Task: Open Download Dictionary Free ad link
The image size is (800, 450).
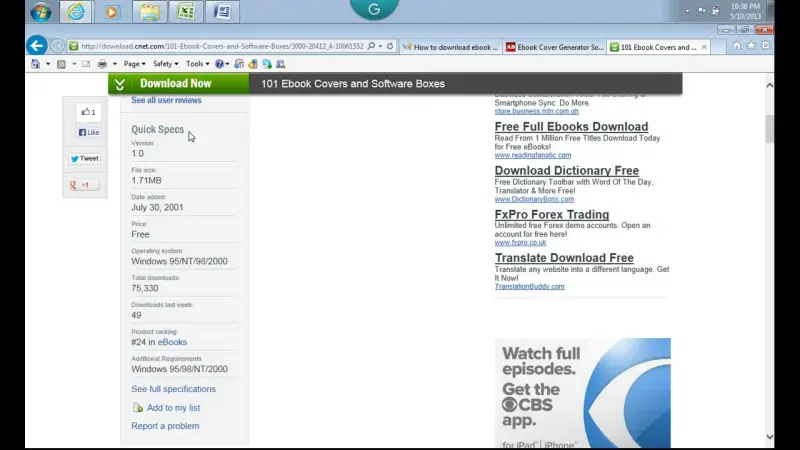Action: pos(567,170)
